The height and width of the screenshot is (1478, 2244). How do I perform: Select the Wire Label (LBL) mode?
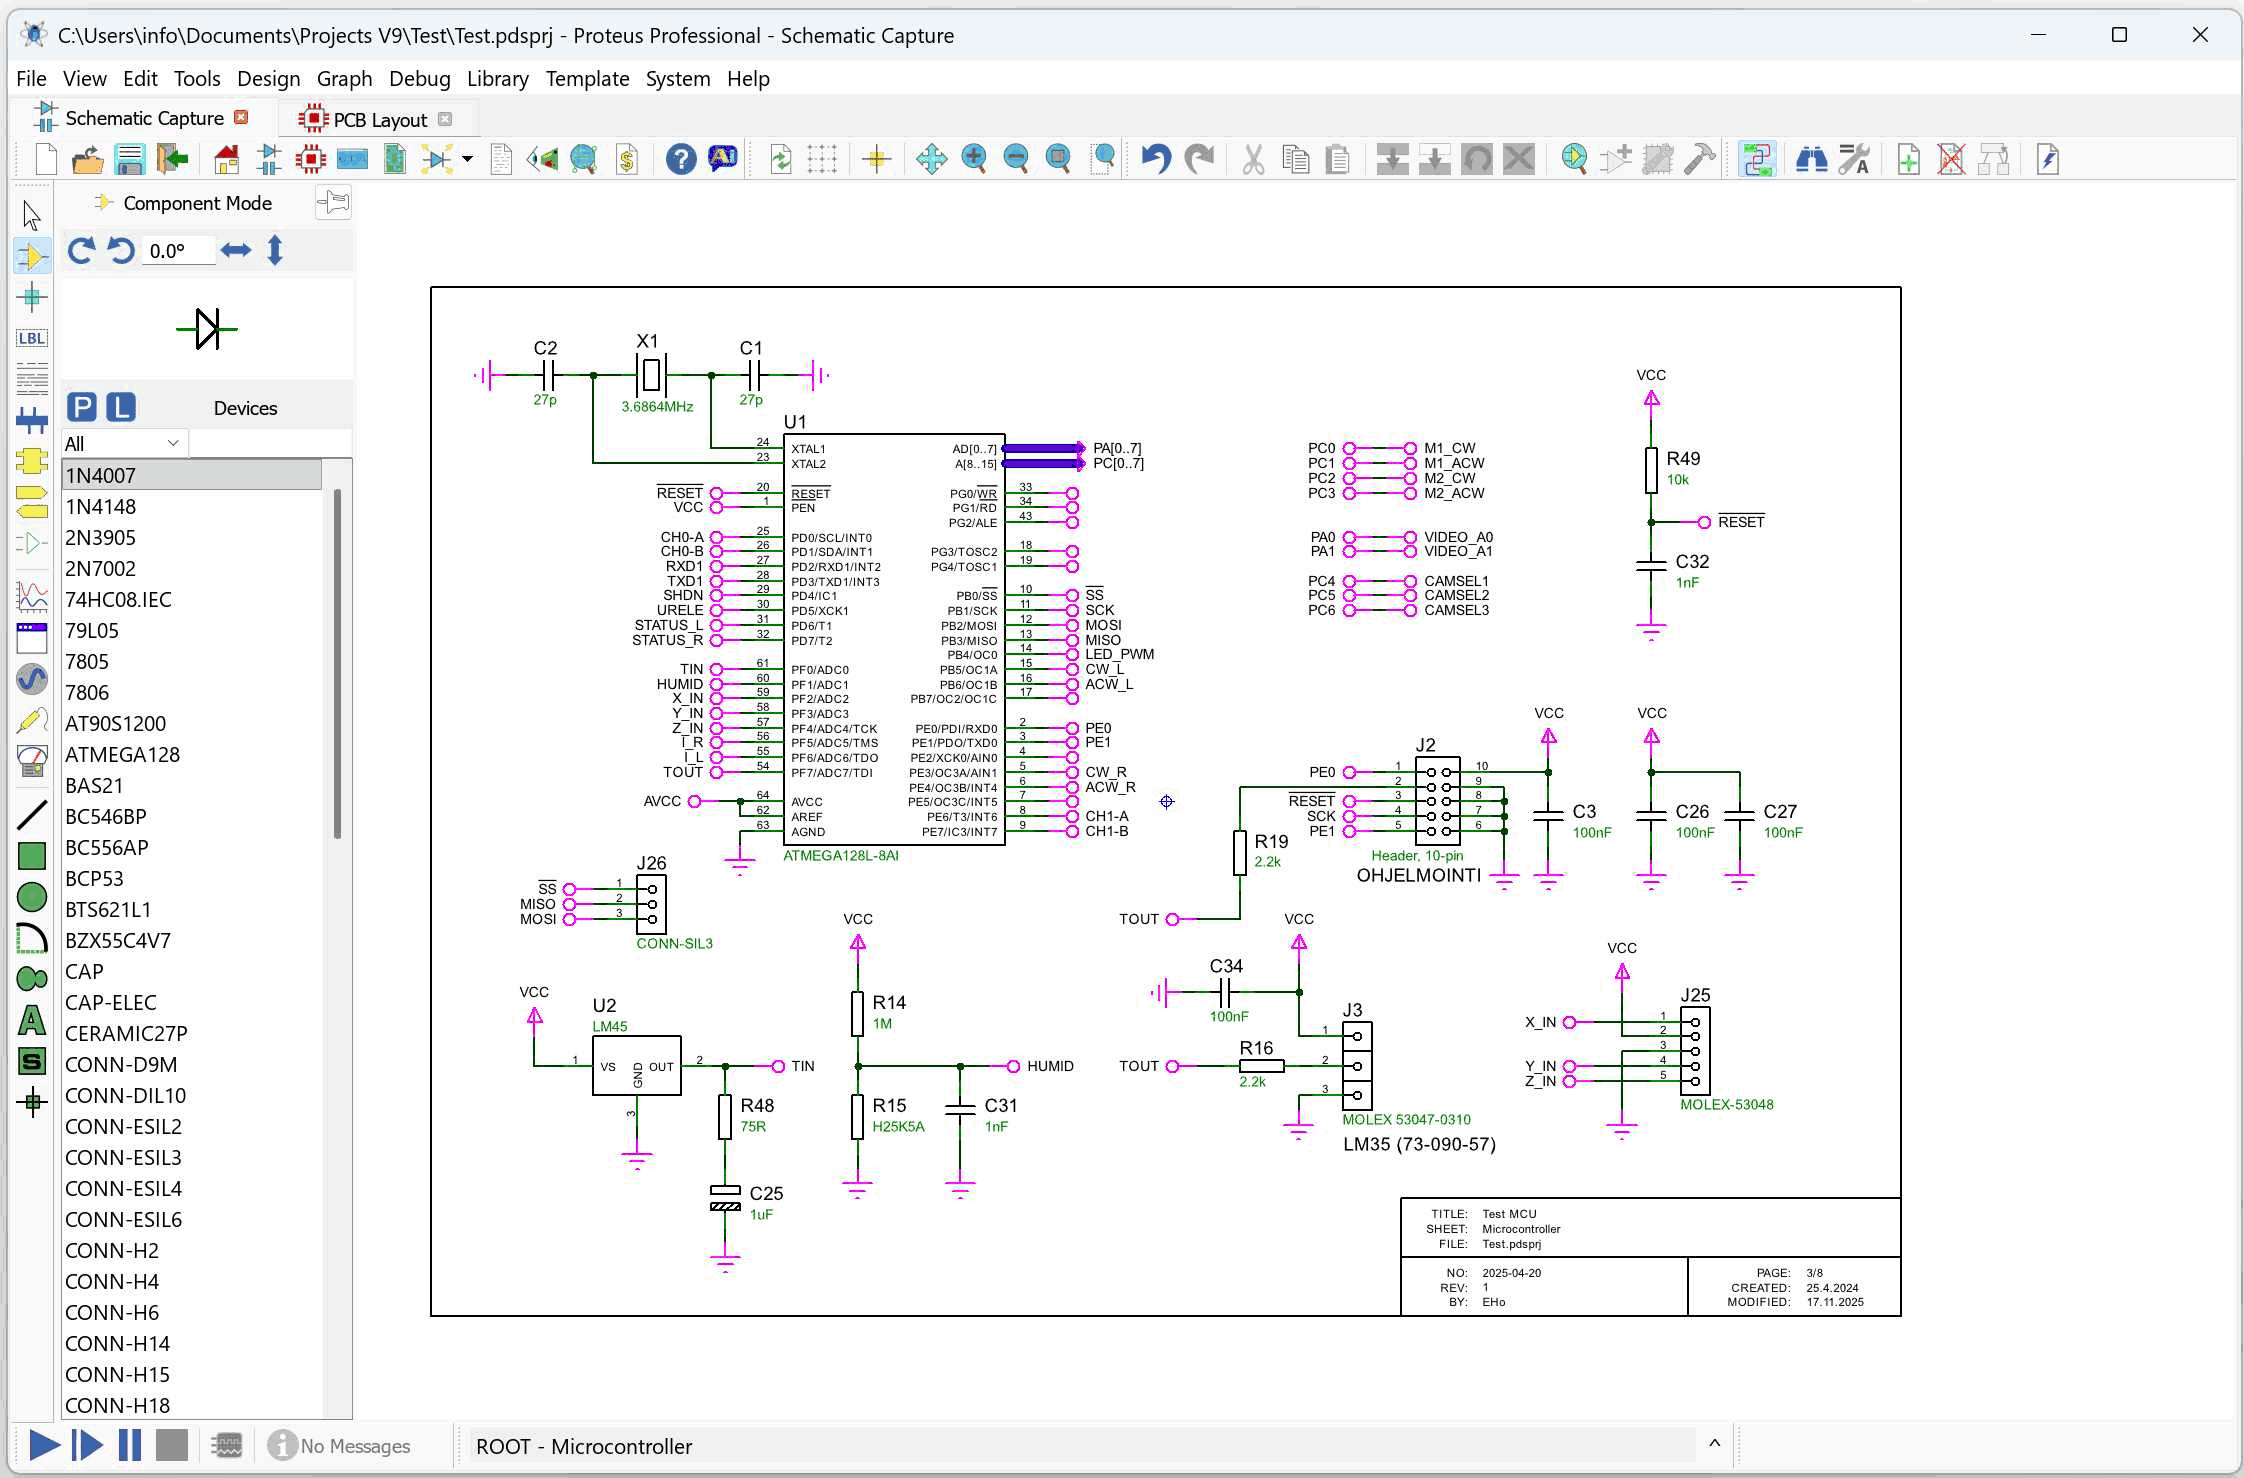pyautogui.click(x=32, y=338)
